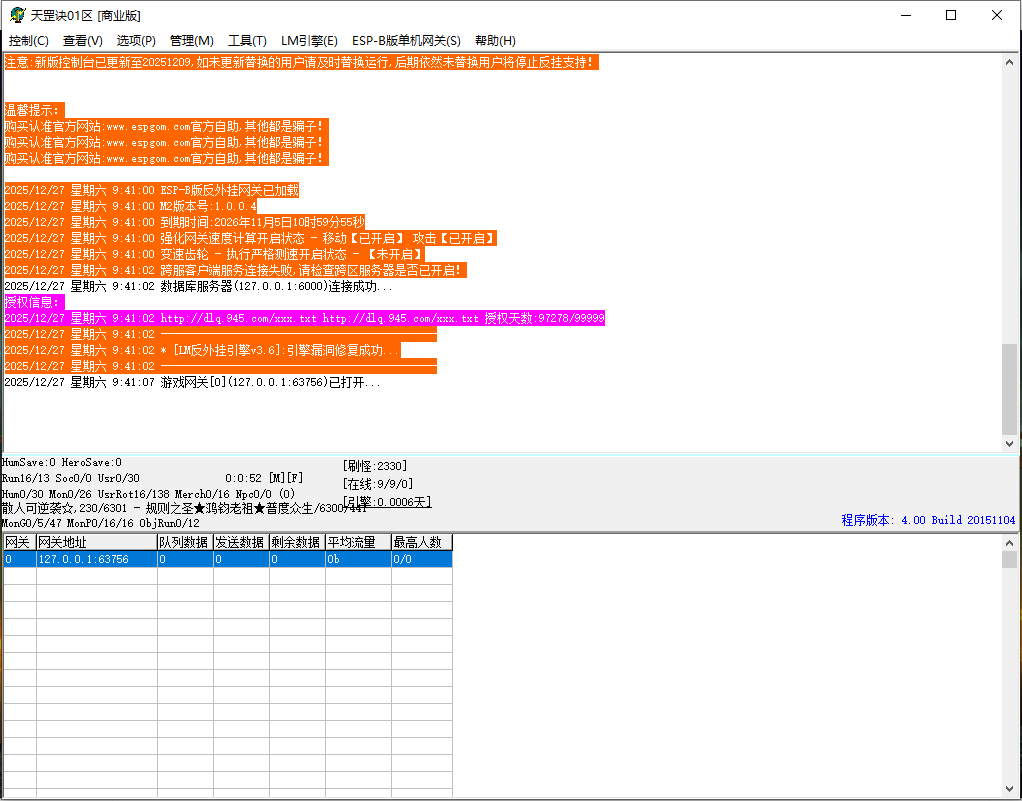The height and width of the screenshot is (801, 1022).
Task: Open the ESP-B版单机网关(S) menu
Action: 406,41
